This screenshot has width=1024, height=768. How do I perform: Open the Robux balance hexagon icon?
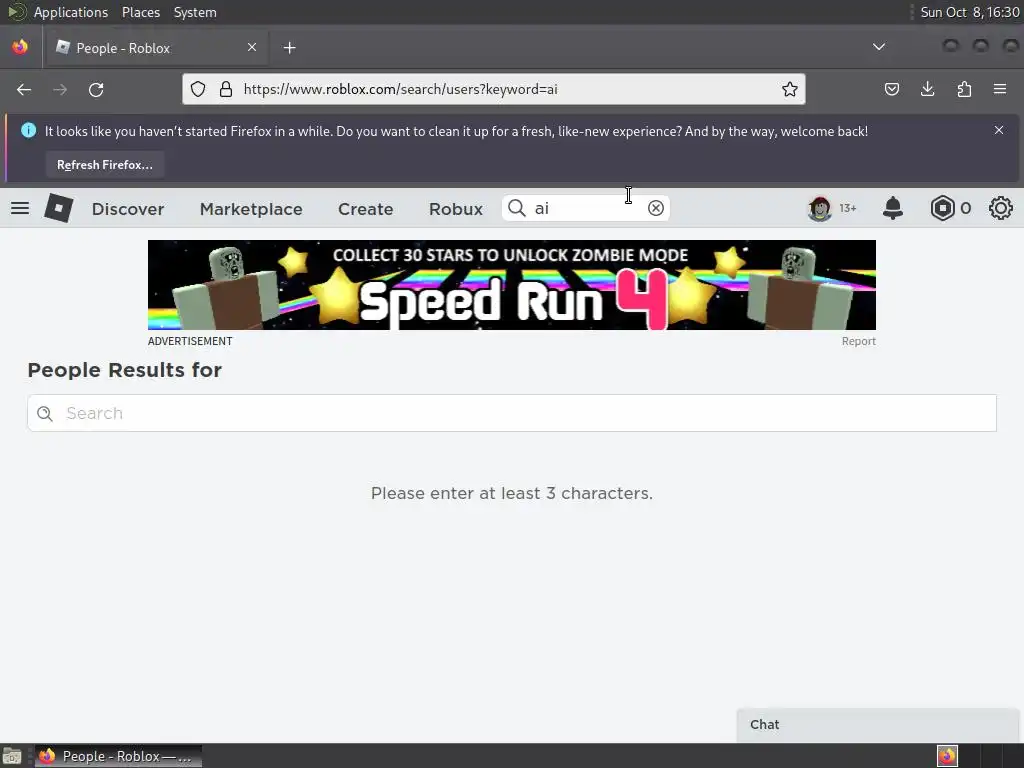tap(942, 208)
